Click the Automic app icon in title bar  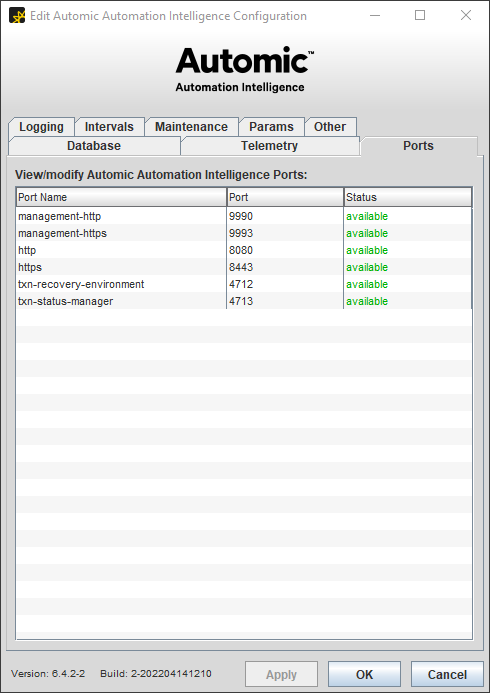point(17,16)
